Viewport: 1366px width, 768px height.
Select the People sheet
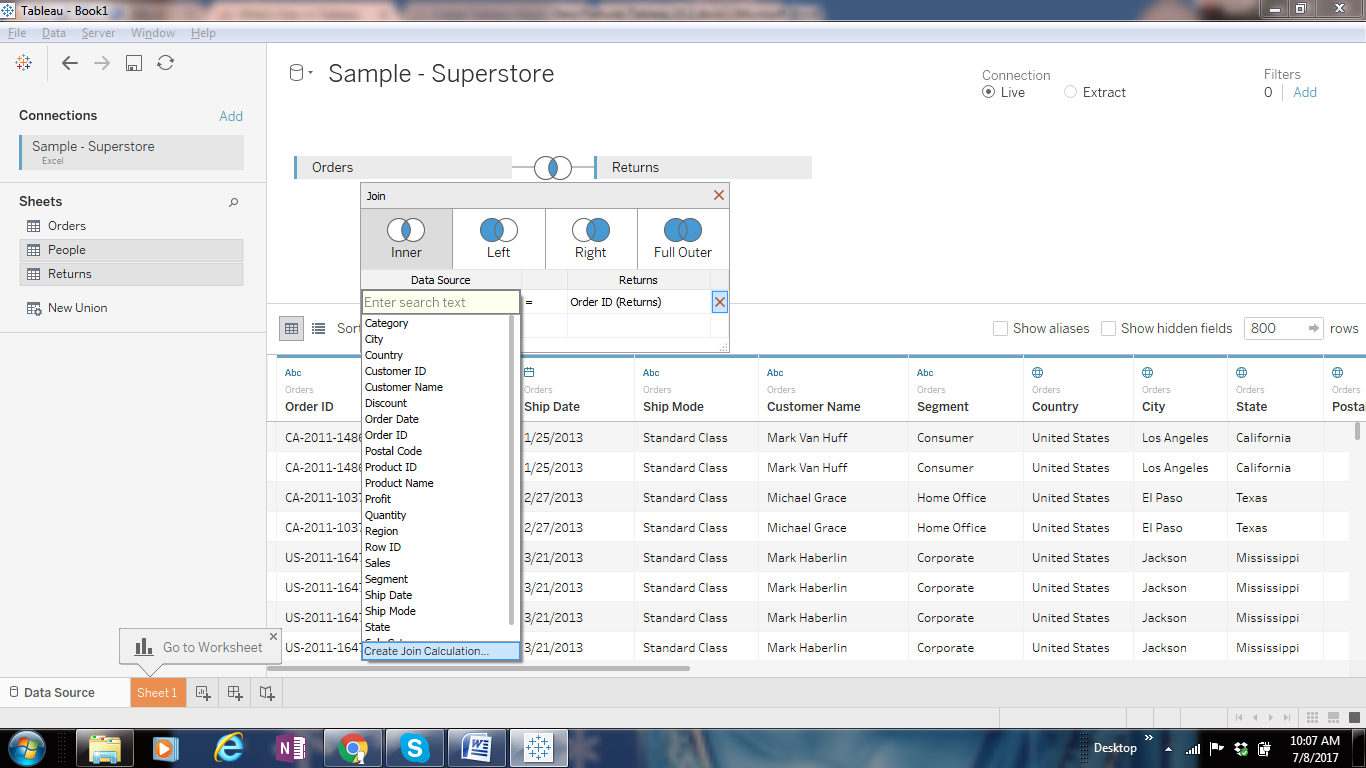click(131, 250)
